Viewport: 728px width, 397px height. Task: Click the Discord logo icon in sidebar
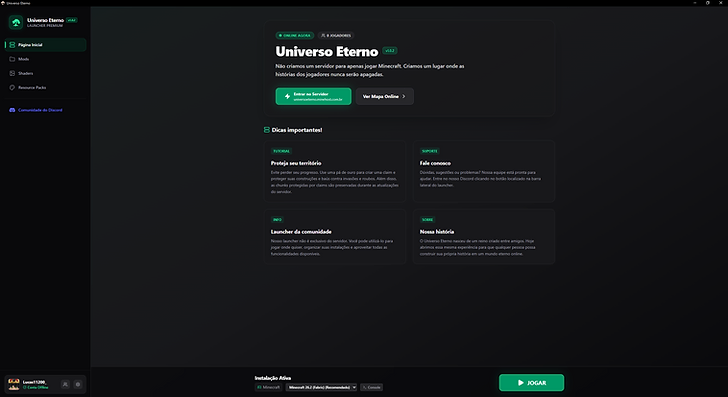12,110
